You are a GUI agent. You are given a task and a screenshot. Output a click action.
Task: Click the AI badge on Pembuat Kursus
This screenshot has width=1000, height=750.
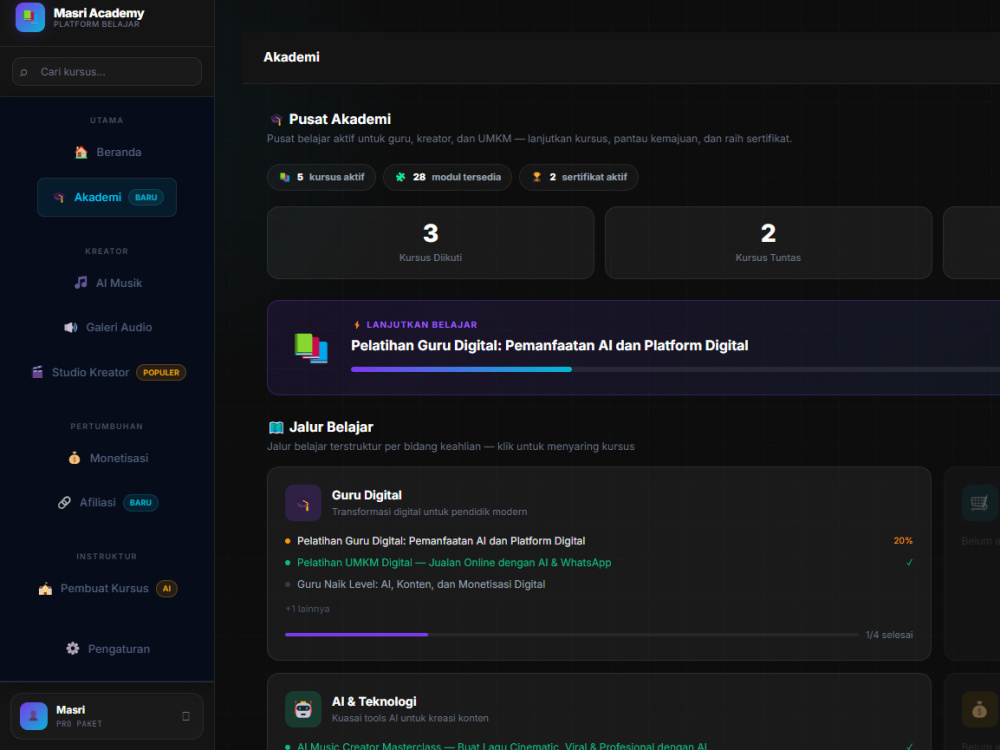point(167,589)
